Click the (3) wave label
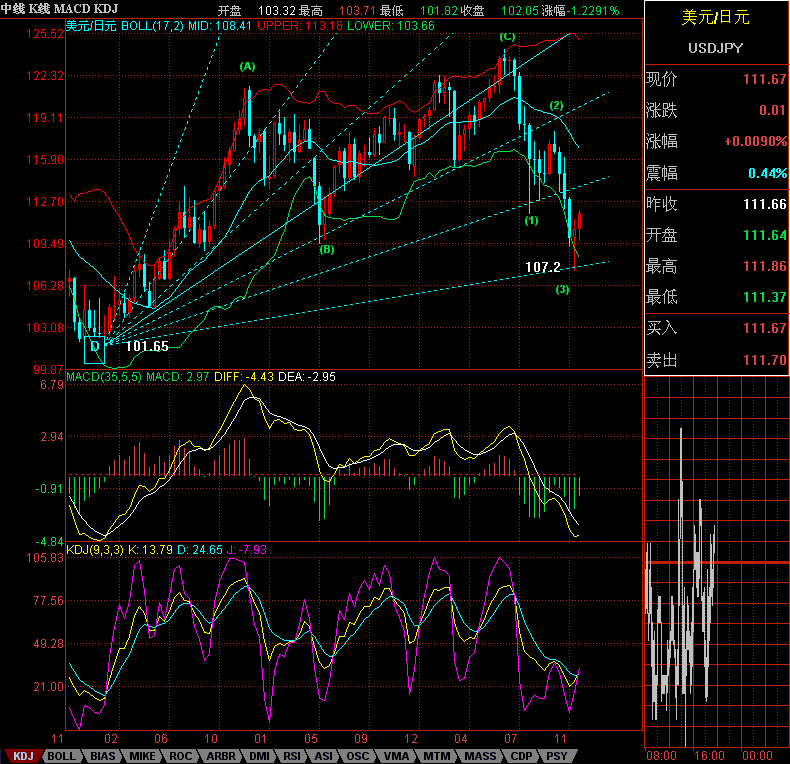Screen dimensions: 790x764 tap(562, 289)
